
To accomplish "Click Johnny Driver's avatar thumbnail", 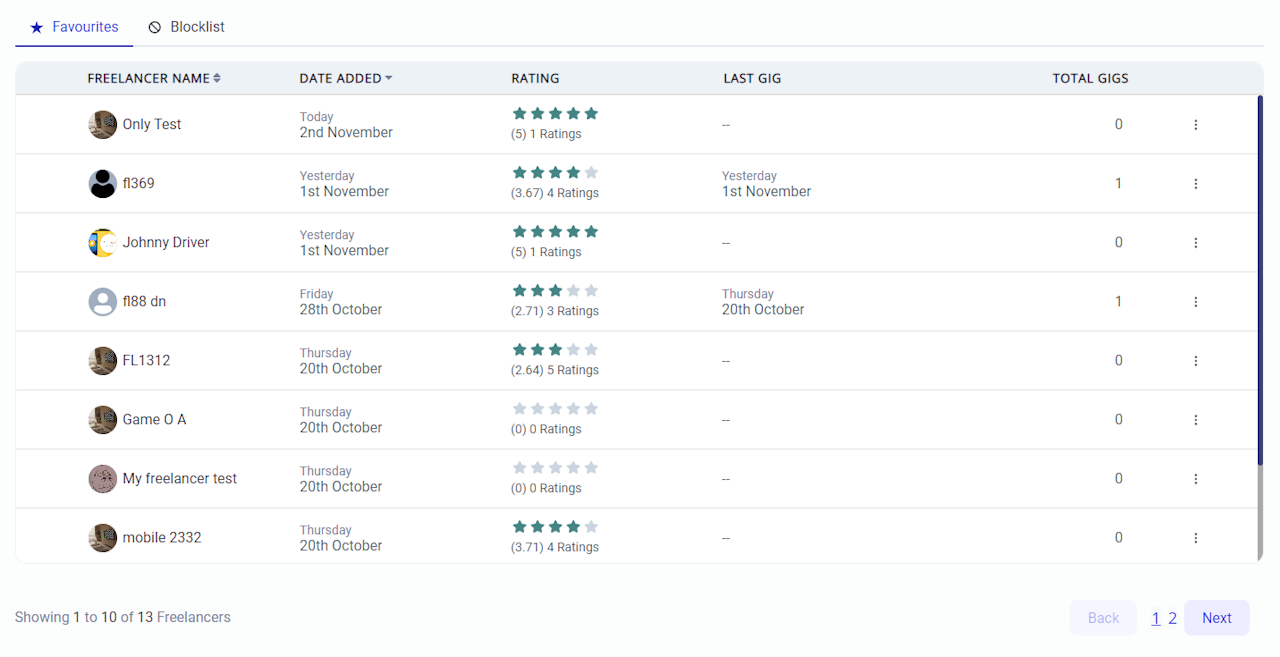I will (x=103, y=243).
